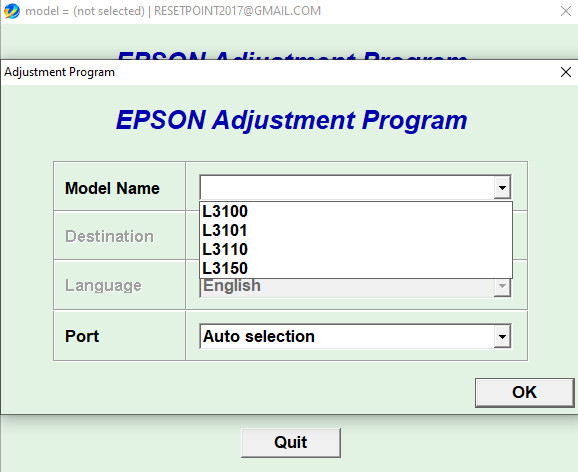578x472 pixels.
Task: Confirm with the OK button
Action: pos(525,392)
